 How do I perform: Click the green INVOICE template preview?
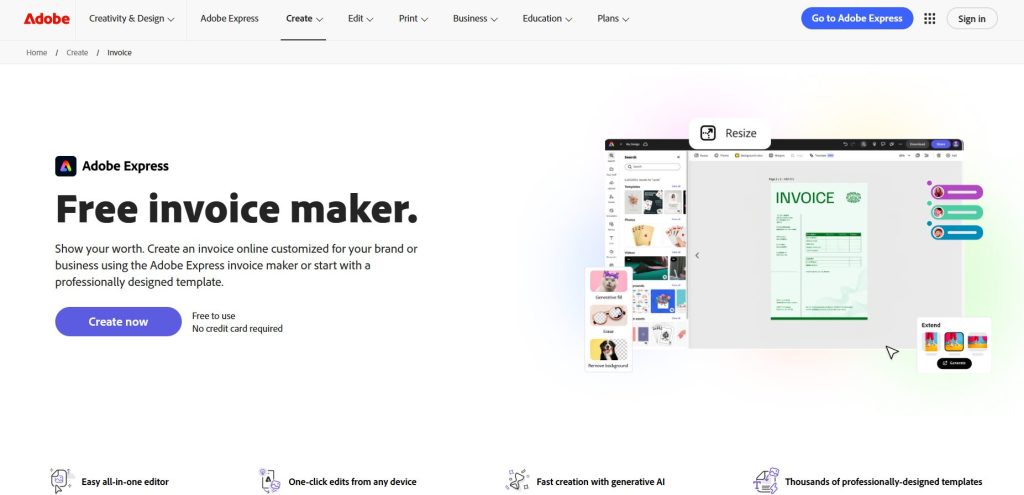pos(819,251)
